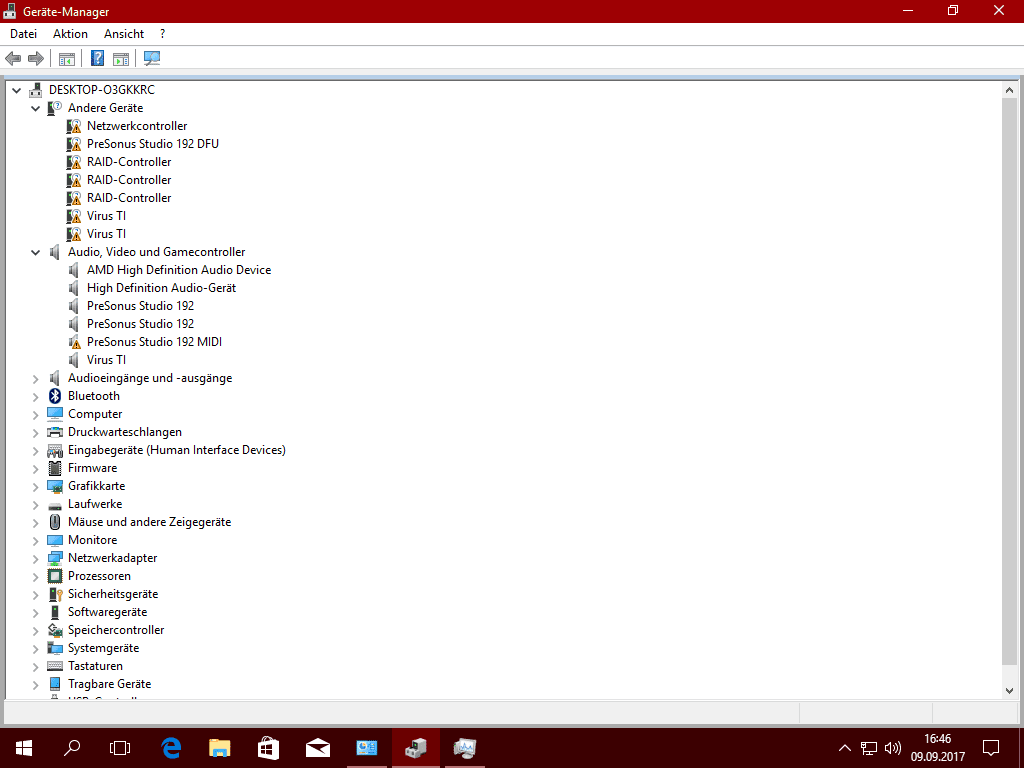
Task: Click the AMD High Definition Audio speaker icon
Action: [x=74, y=270]
